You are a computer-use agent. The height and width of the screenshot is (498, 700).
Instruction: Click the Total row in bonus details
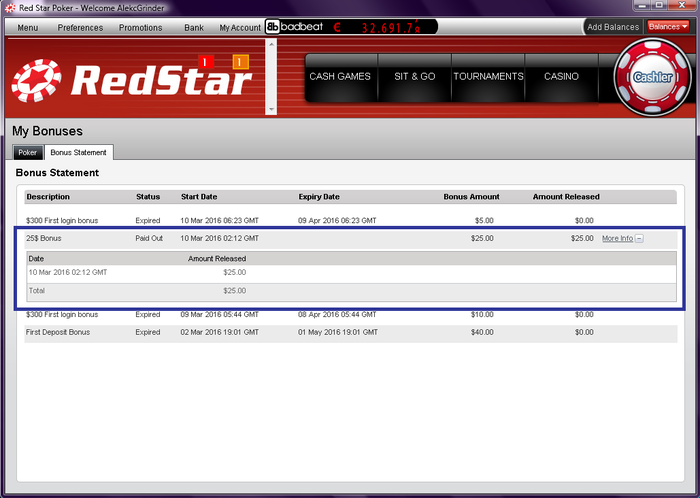(x=352, y=291)
